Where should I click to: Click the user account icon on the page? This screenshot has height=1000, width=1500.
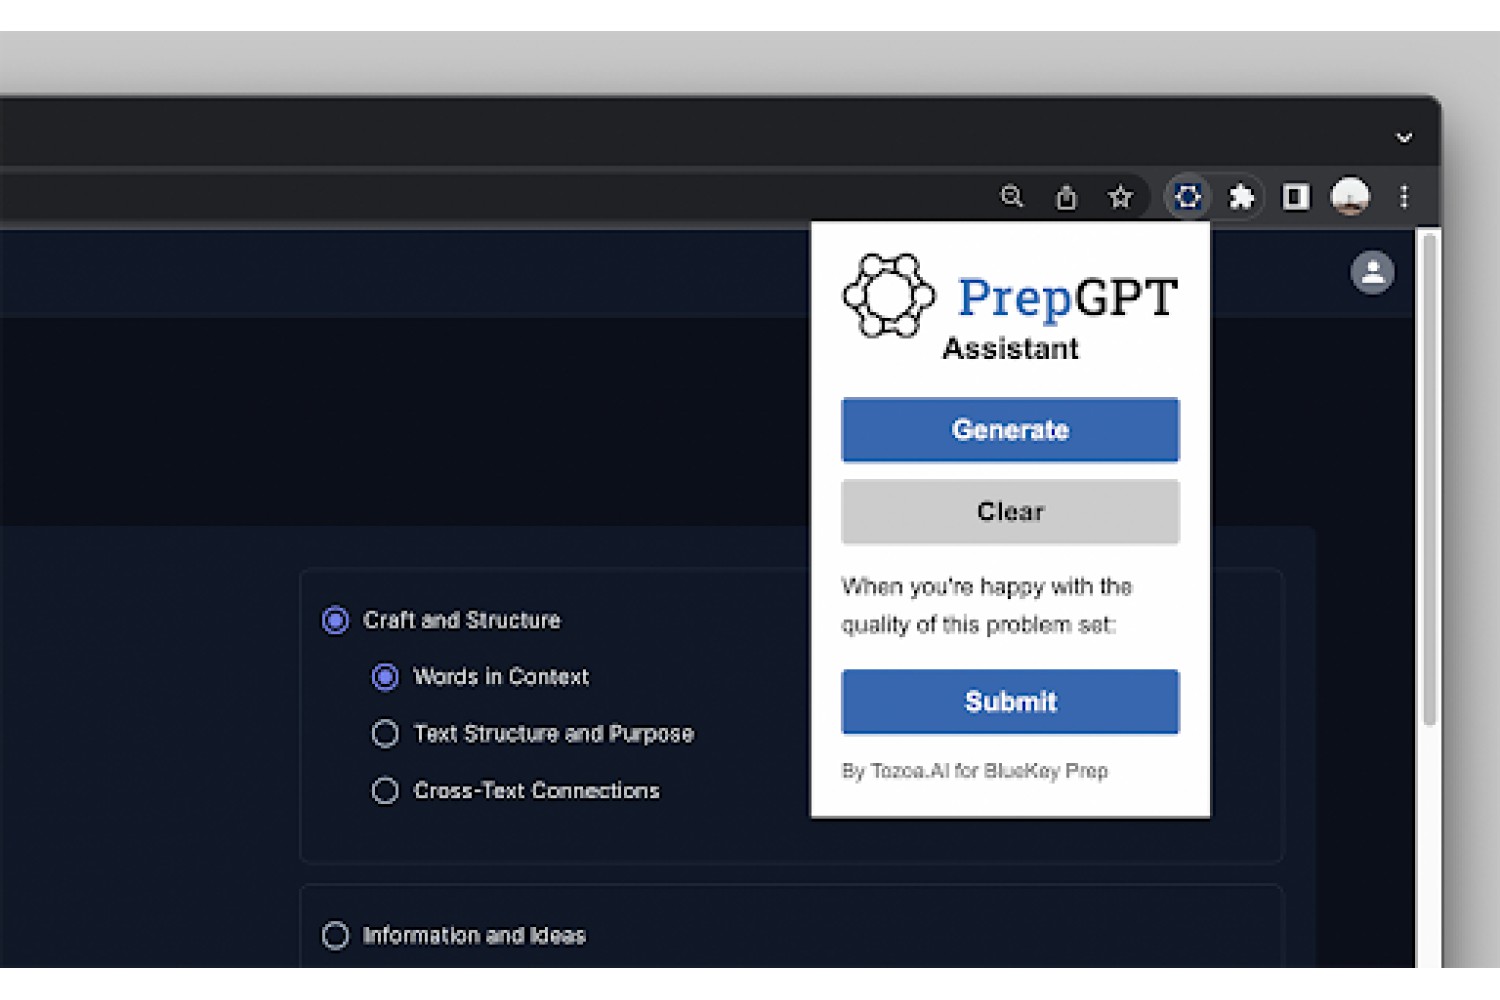[x=1373, y=272]
